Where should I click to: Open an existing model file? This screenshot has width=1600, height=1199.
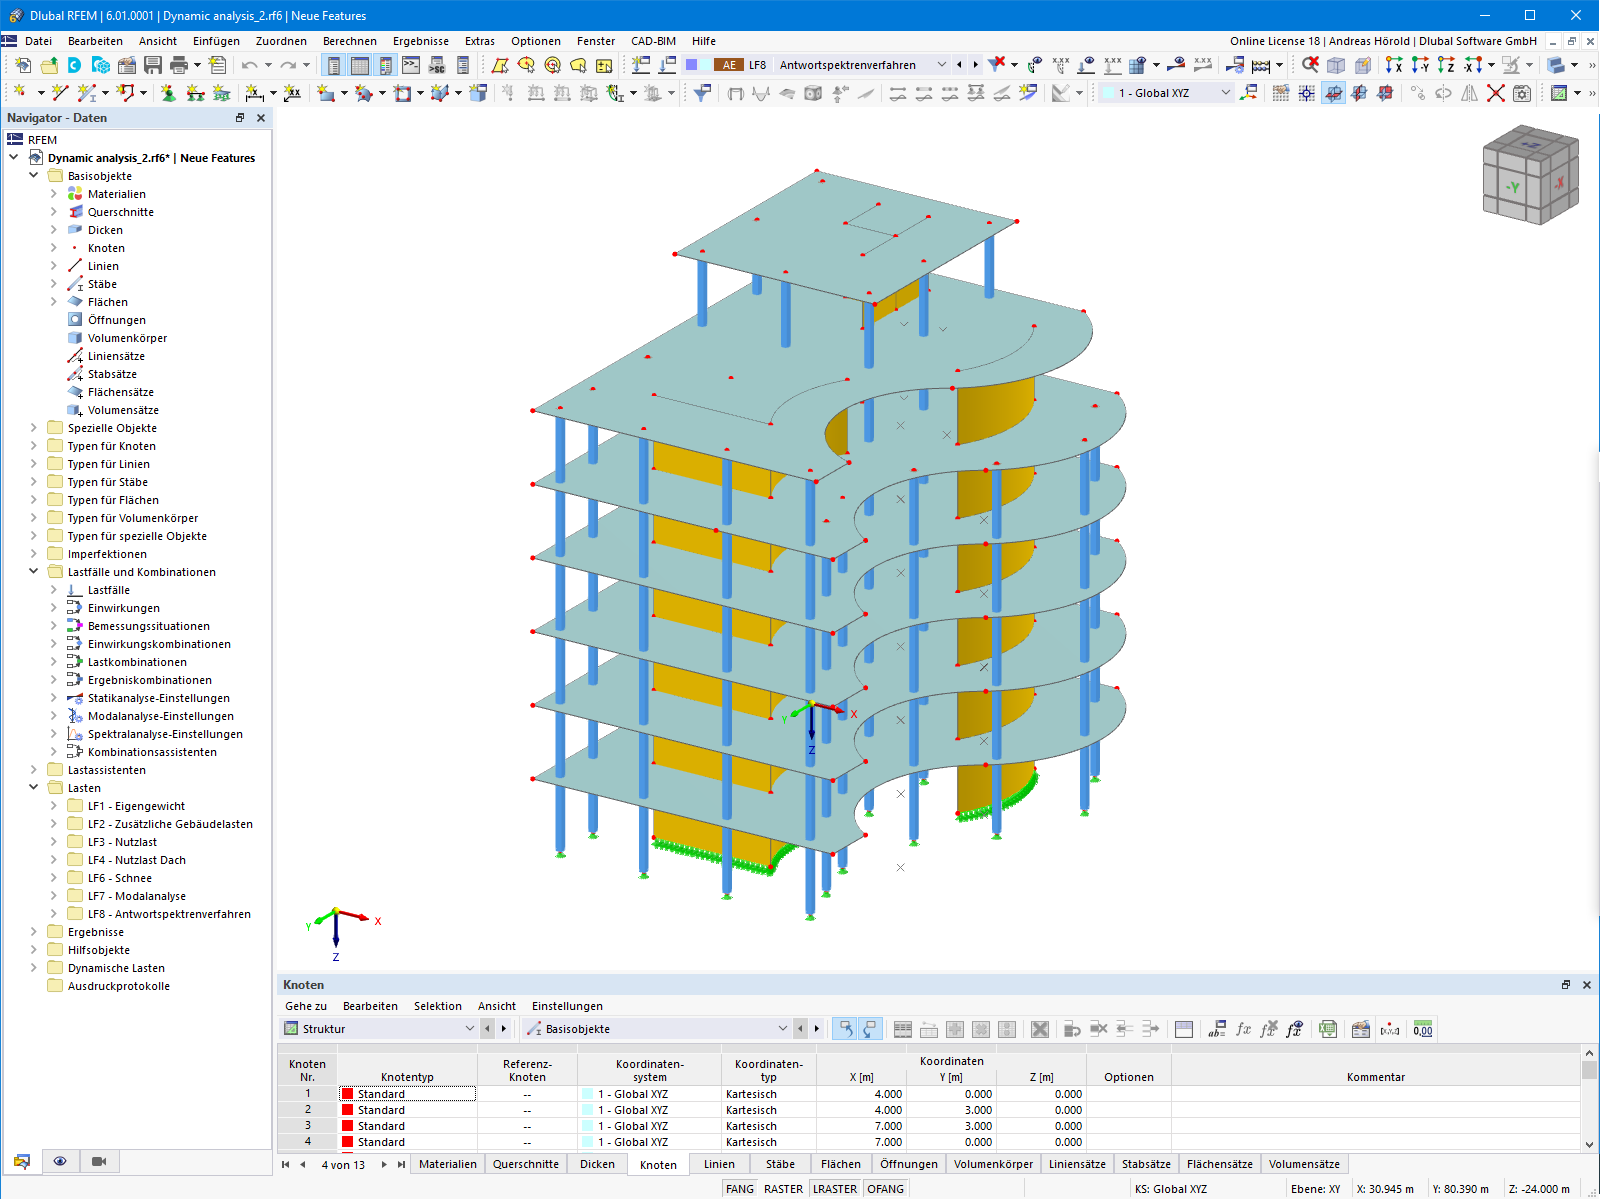tap(49, 65)
